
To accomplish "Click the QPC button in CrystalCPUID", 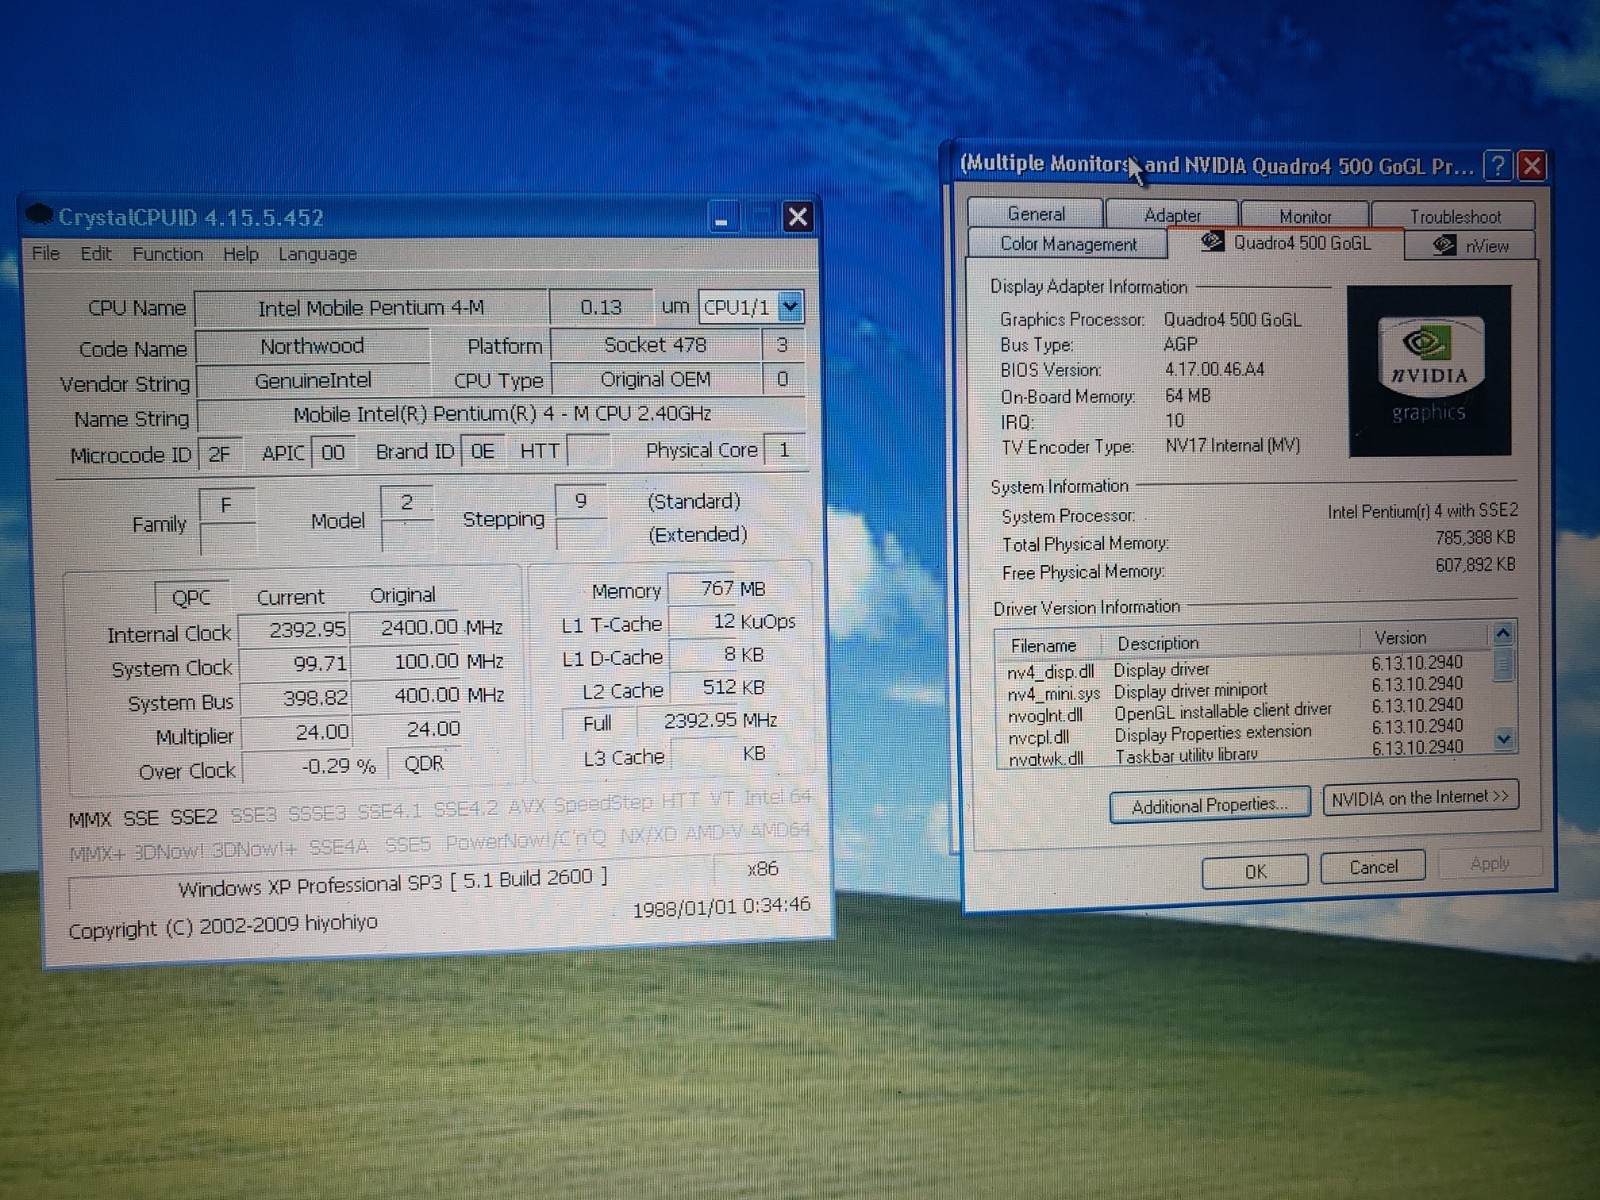I will [191, 597].
